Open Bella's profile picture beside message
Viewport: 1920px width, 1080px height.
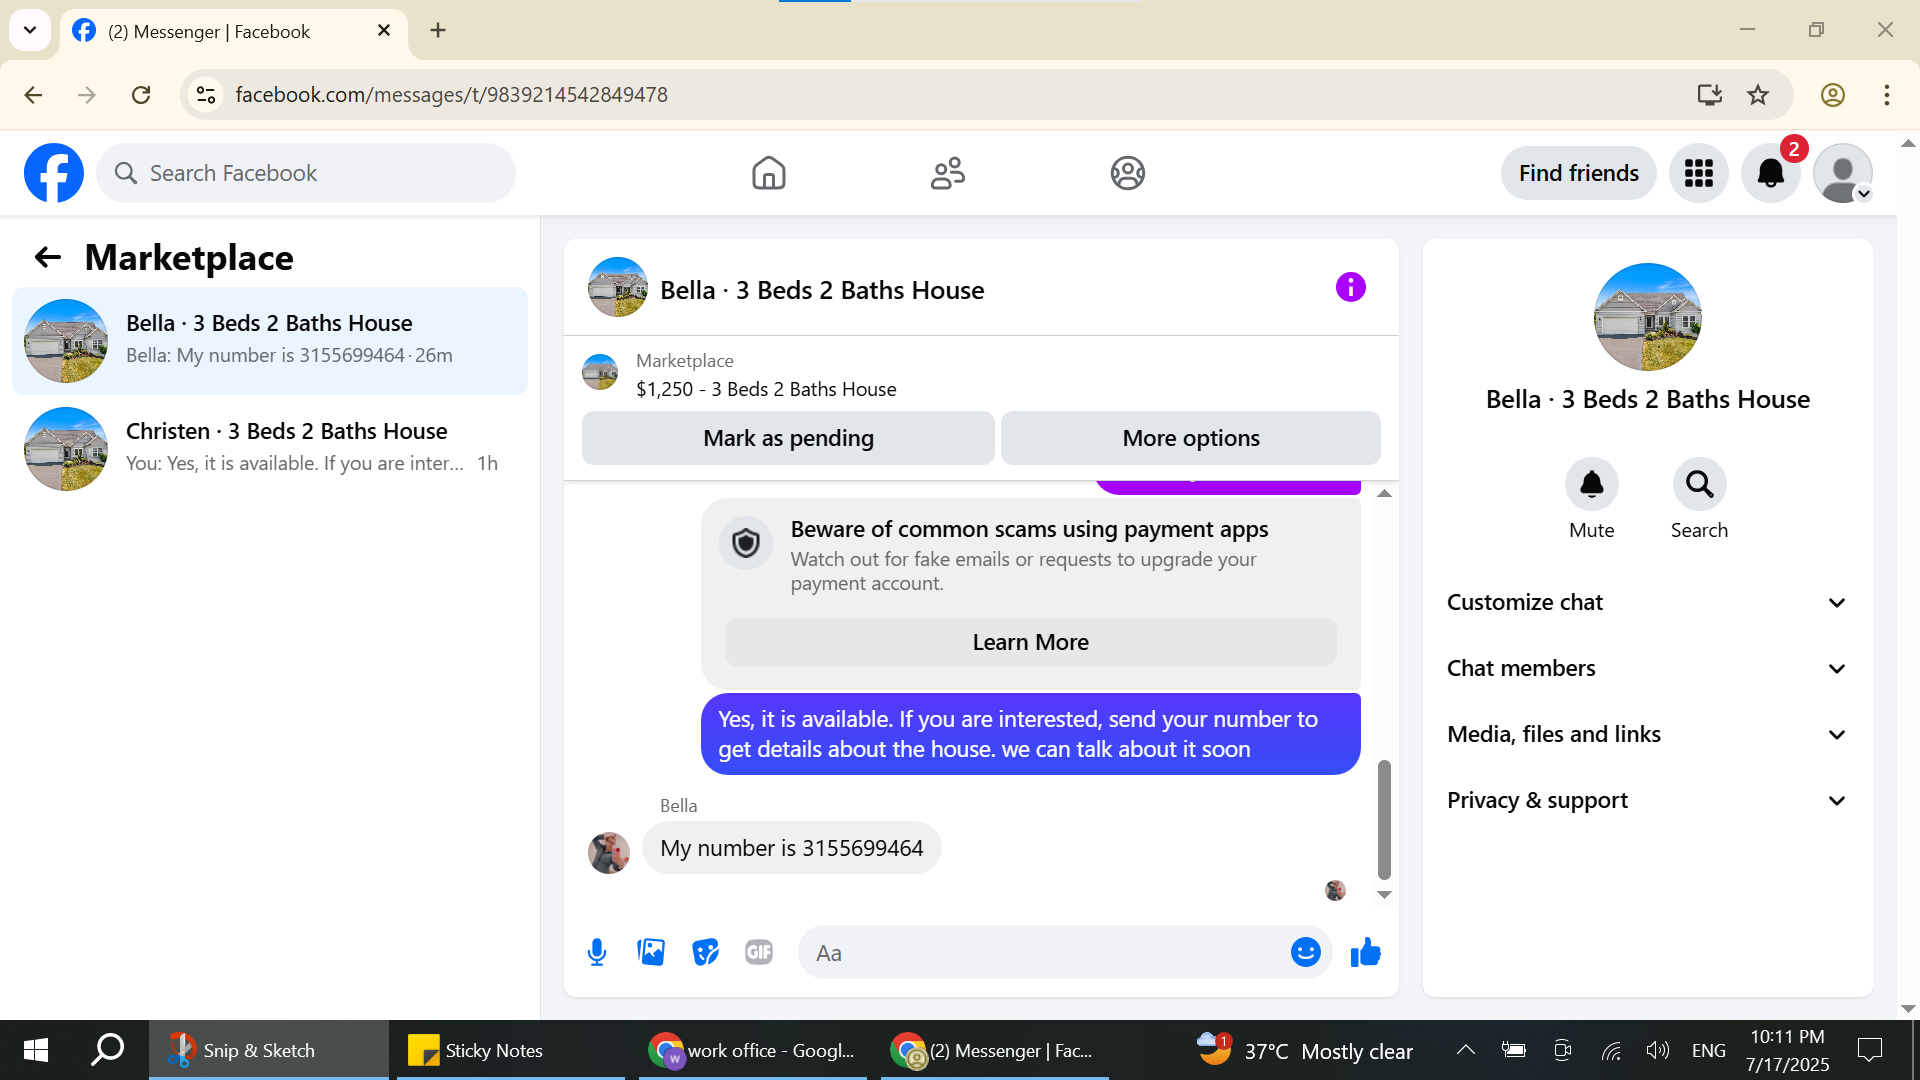(609, 853)
